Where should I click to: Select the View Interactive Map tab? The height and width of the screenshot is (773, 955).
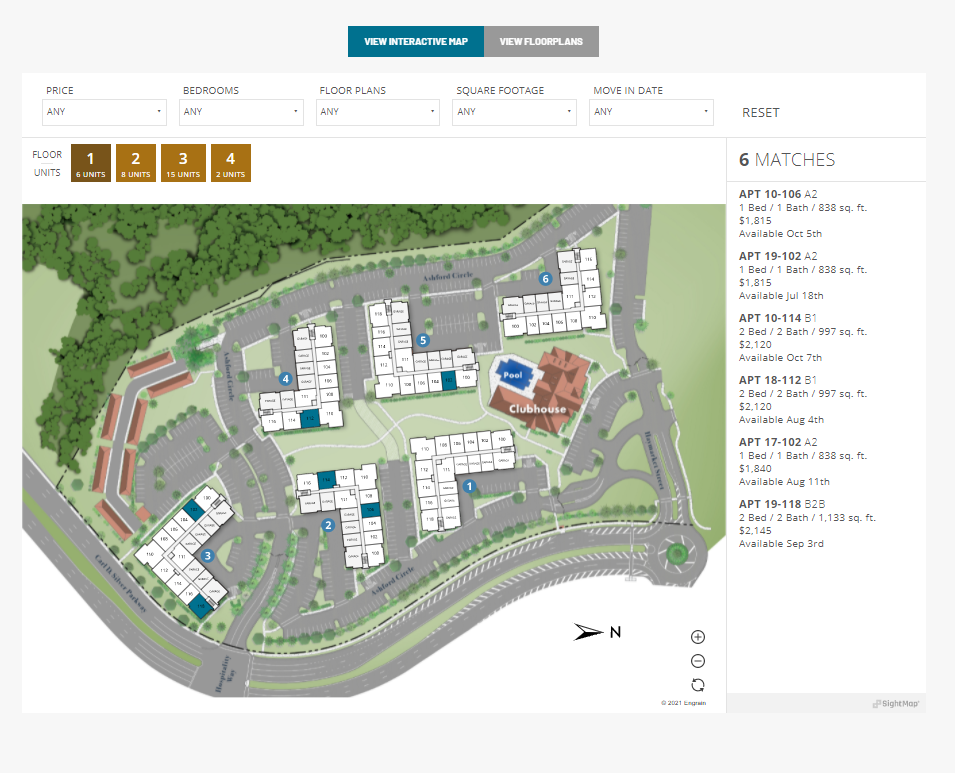click(415, 41)
